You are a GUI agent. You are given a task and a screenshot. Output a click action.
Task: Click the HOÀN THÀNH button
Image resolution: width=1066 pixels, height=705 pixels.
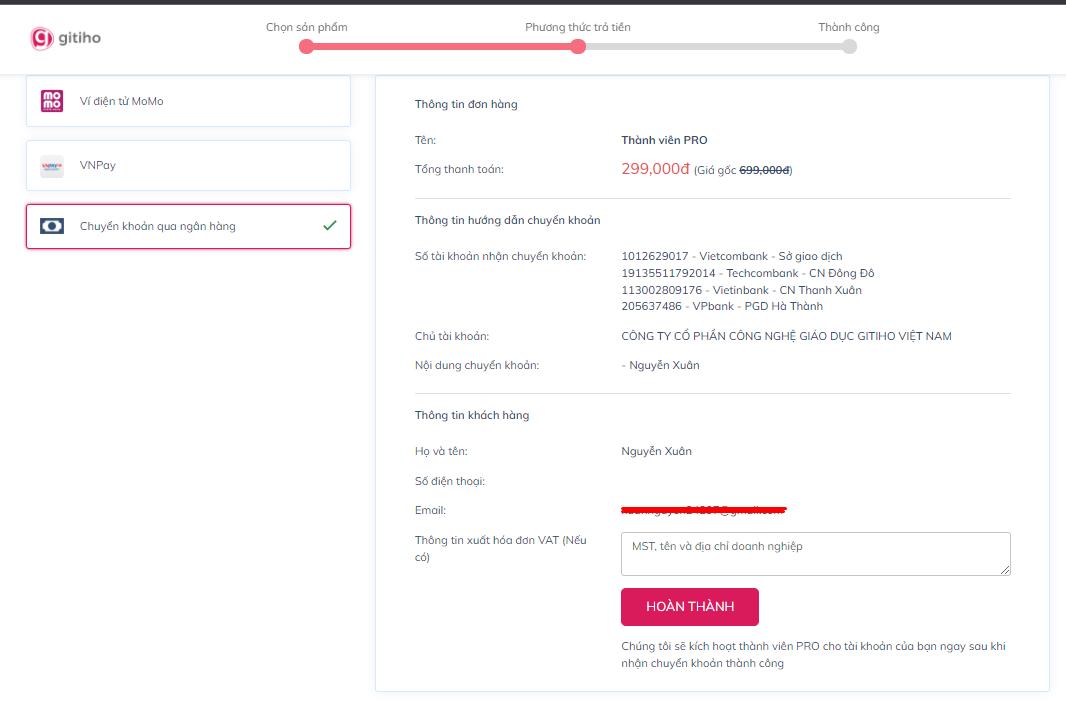coord(689,606)
